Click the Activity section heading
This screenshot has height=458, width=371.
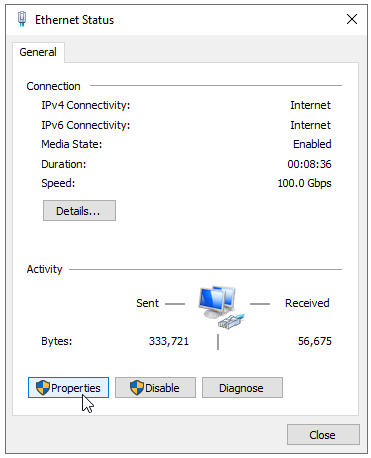pos(44,269)
